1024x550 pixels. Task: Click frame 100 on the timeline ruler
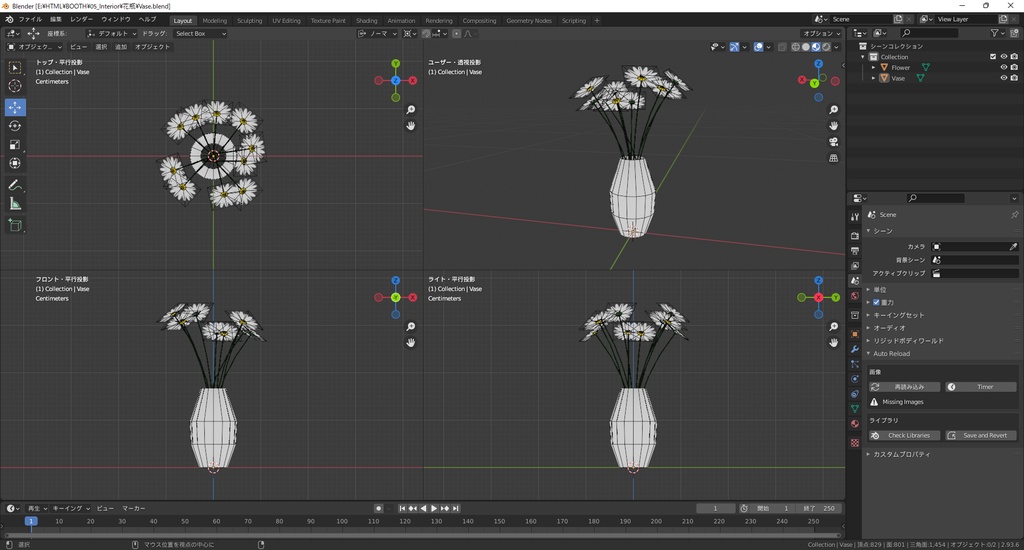pos(343,521)
